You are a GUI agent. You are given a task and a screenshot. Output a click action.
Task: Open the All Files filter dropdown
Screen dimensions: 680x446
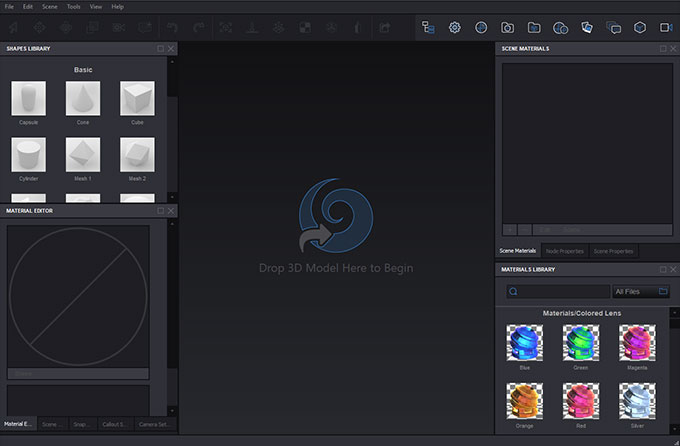tap(633, 291)
